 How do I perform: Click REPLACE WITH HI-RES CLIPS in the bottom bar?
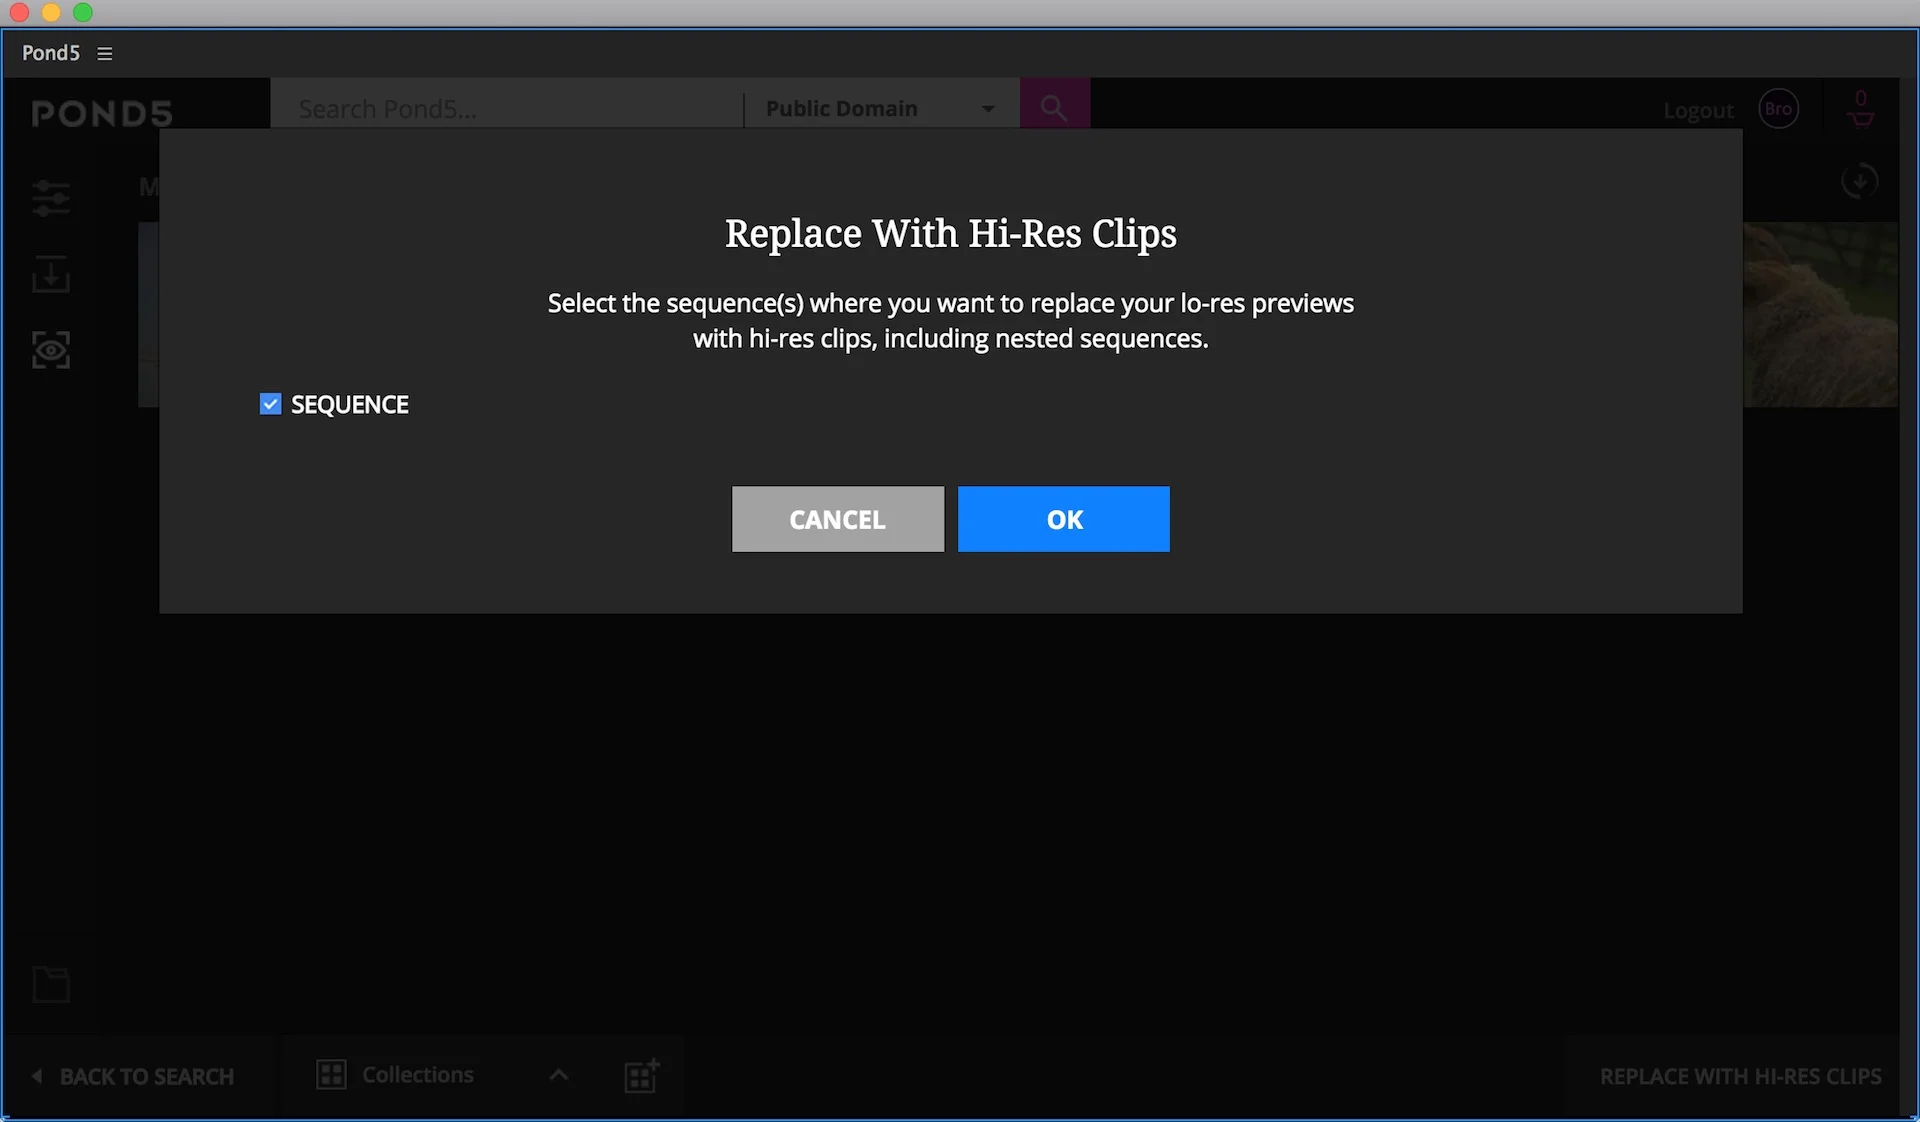[1740, 1077]
